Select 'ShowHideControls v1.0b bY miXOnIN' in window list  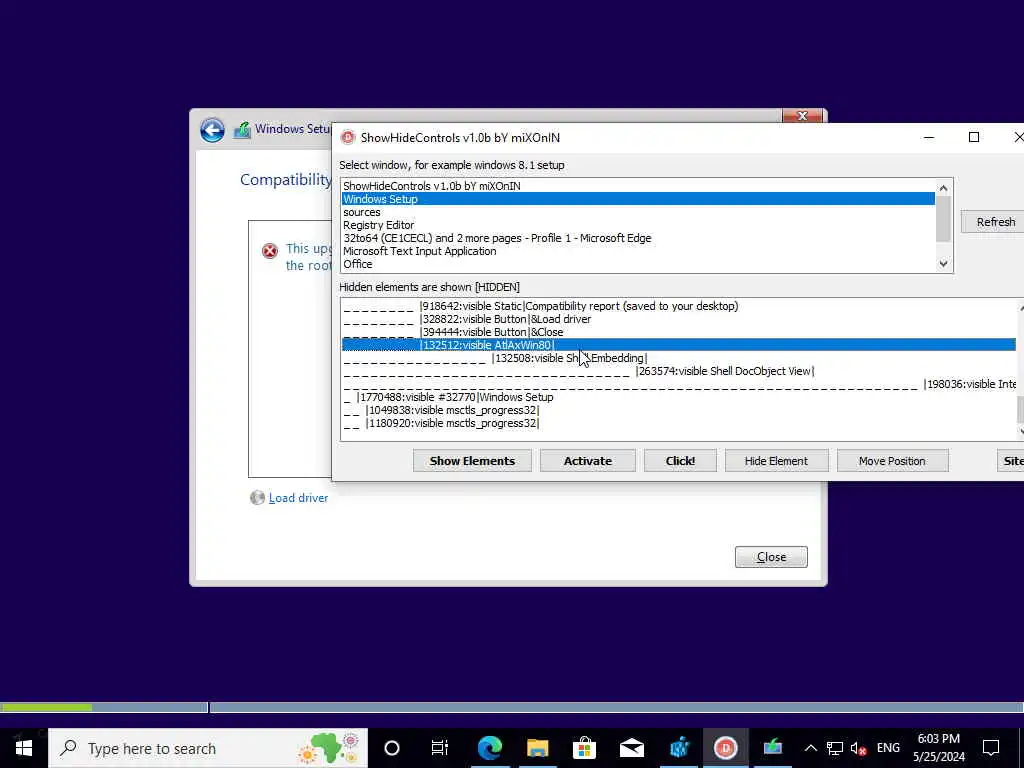[638, 186]
